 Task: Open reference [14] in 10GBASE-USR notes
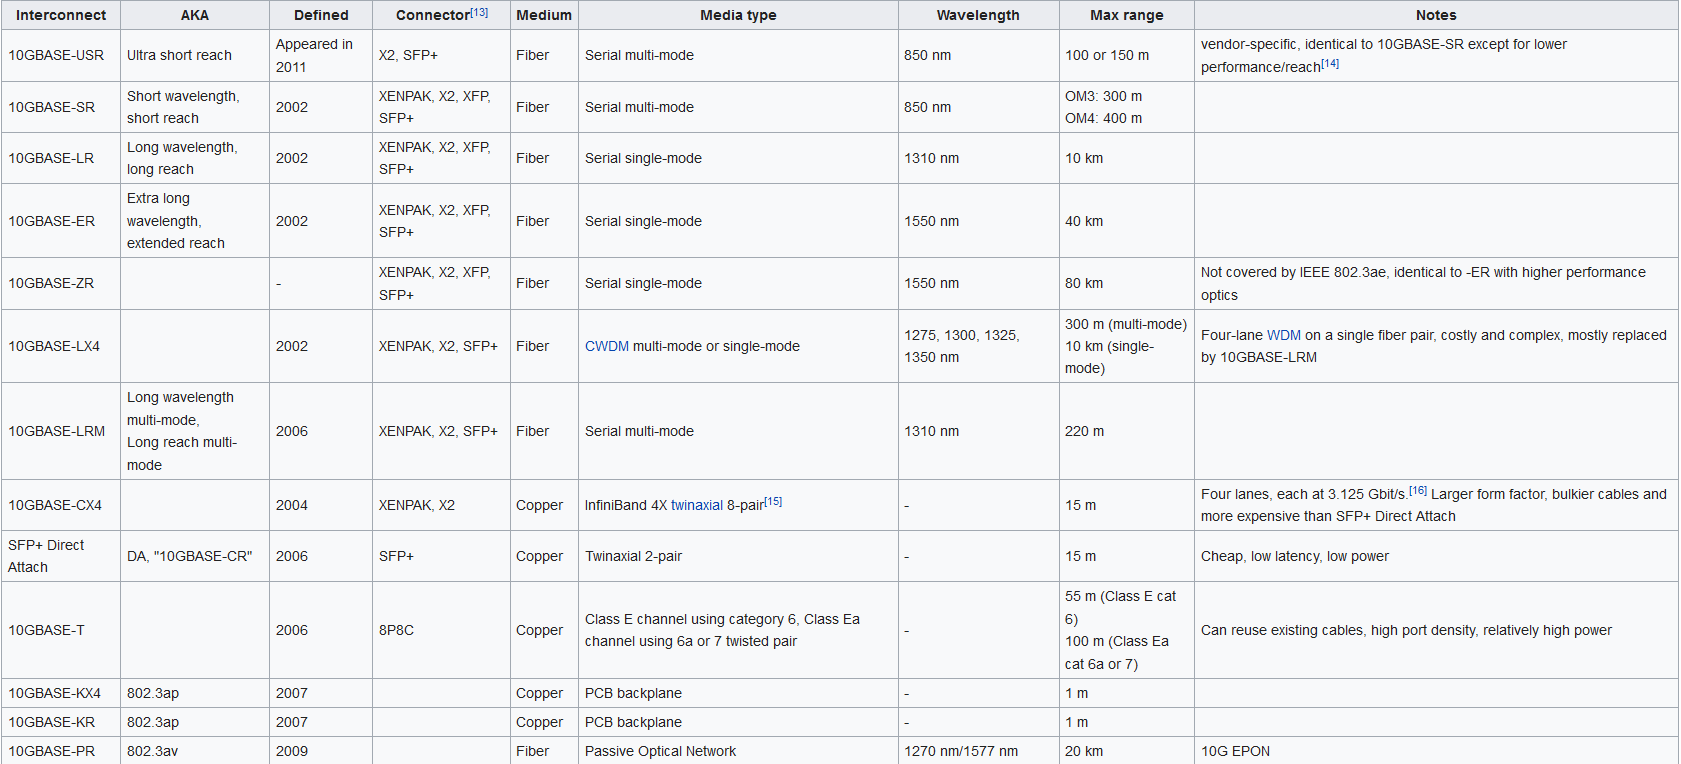click(x=1330, y=63)
